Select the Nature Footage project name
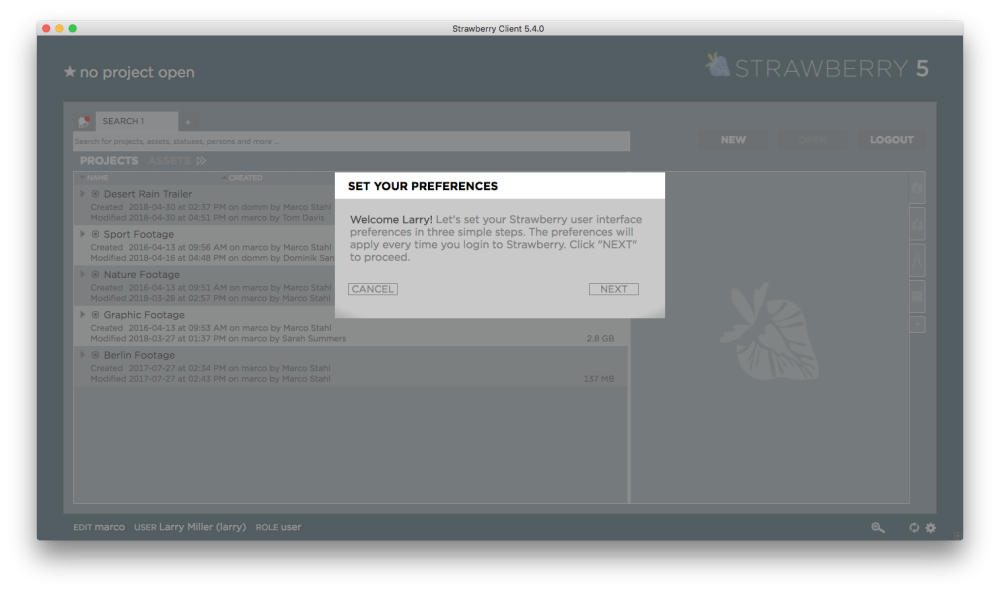This screenshot has height=593, width=1000. click(142, 274)
